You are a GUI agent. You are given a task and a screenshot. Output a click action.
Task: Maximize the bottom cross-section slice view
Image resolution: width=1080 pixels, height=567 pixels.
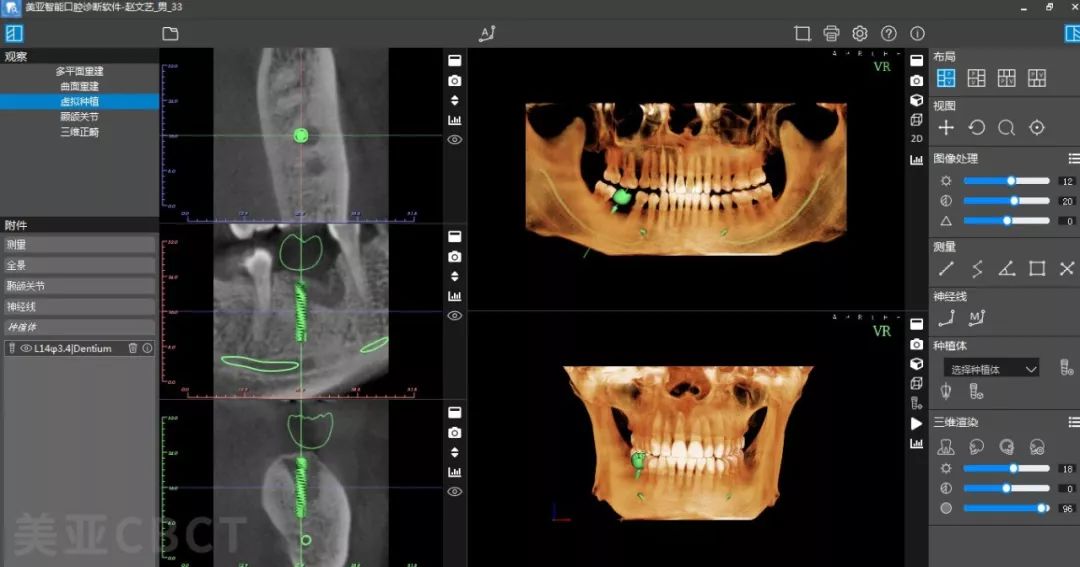coord(455,413)
